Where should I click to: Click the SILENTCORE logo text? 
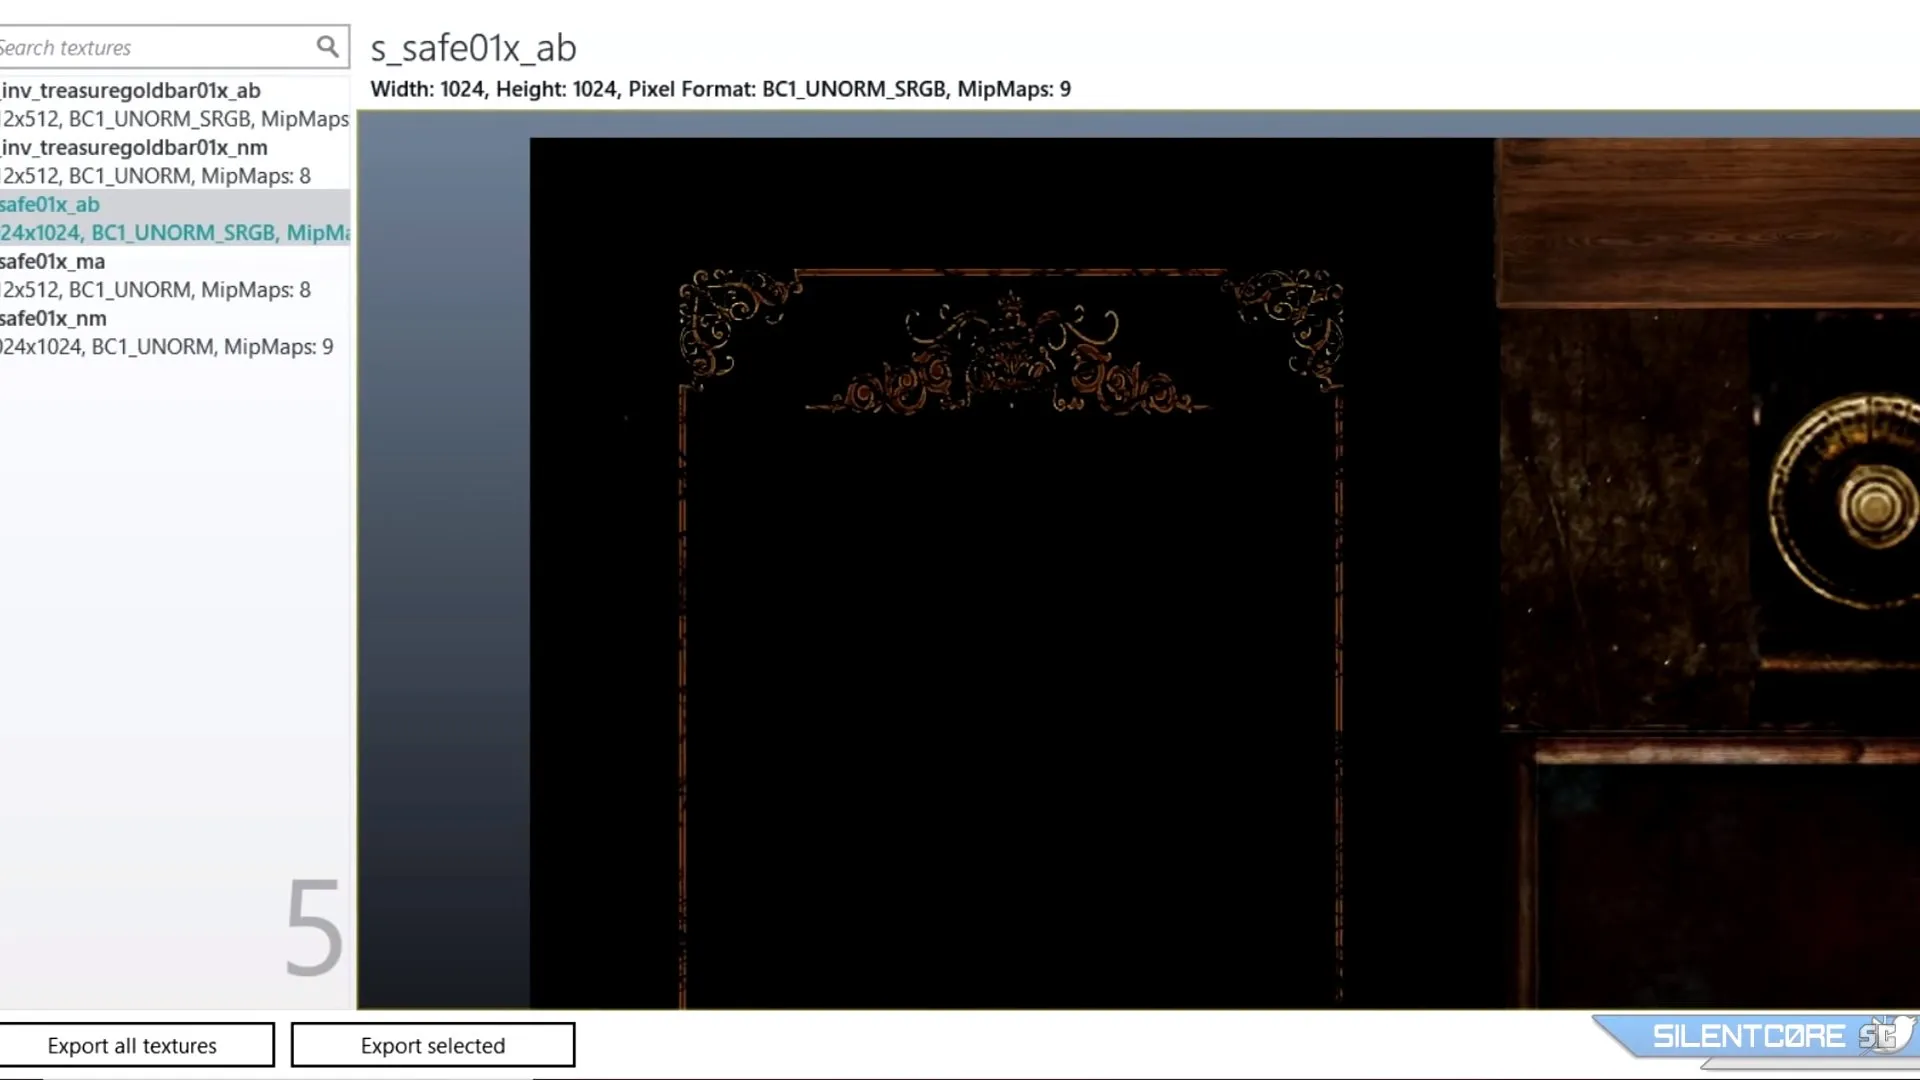coord(1748,1037)
